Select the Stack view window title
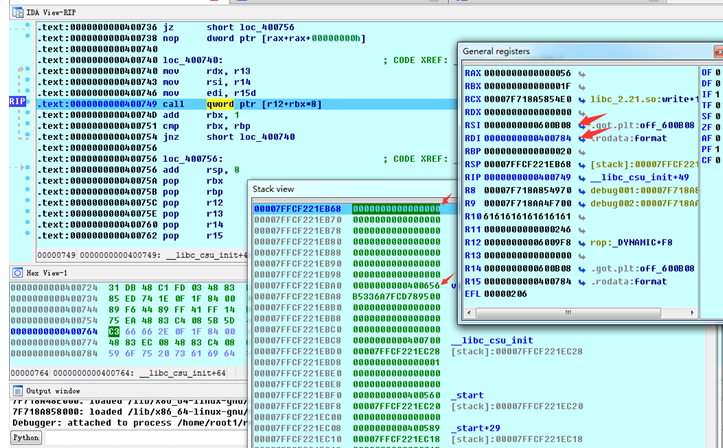Image resolution: width=723 pixels, height=448 pixels. coord(273,189)
